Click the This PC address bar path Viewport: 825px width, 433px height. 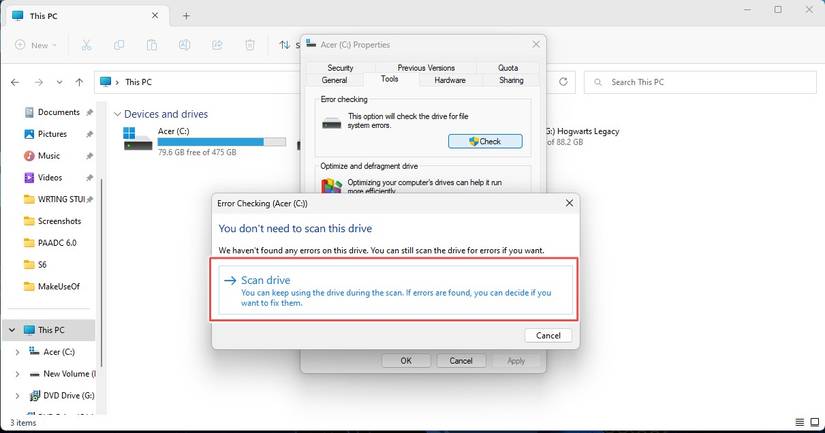pos(138,82)
